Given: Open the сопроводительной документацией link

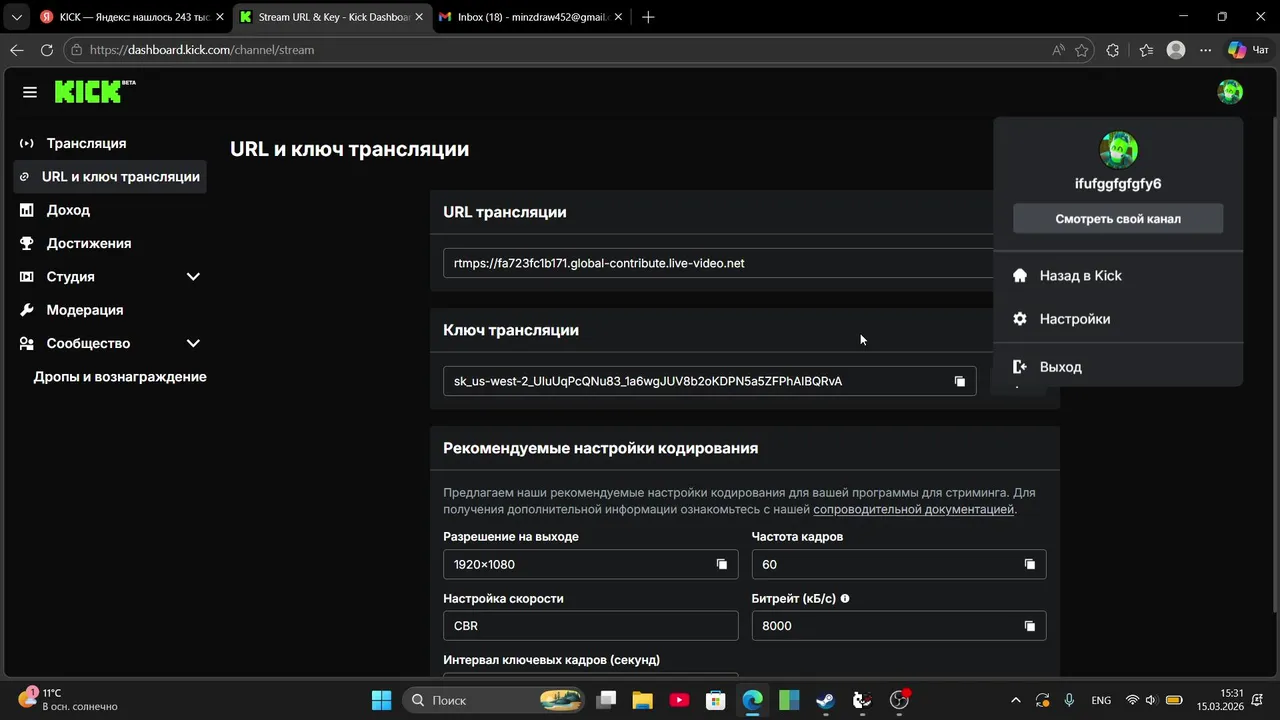Looking at the screenshot, I should click(x=913, y=510).
